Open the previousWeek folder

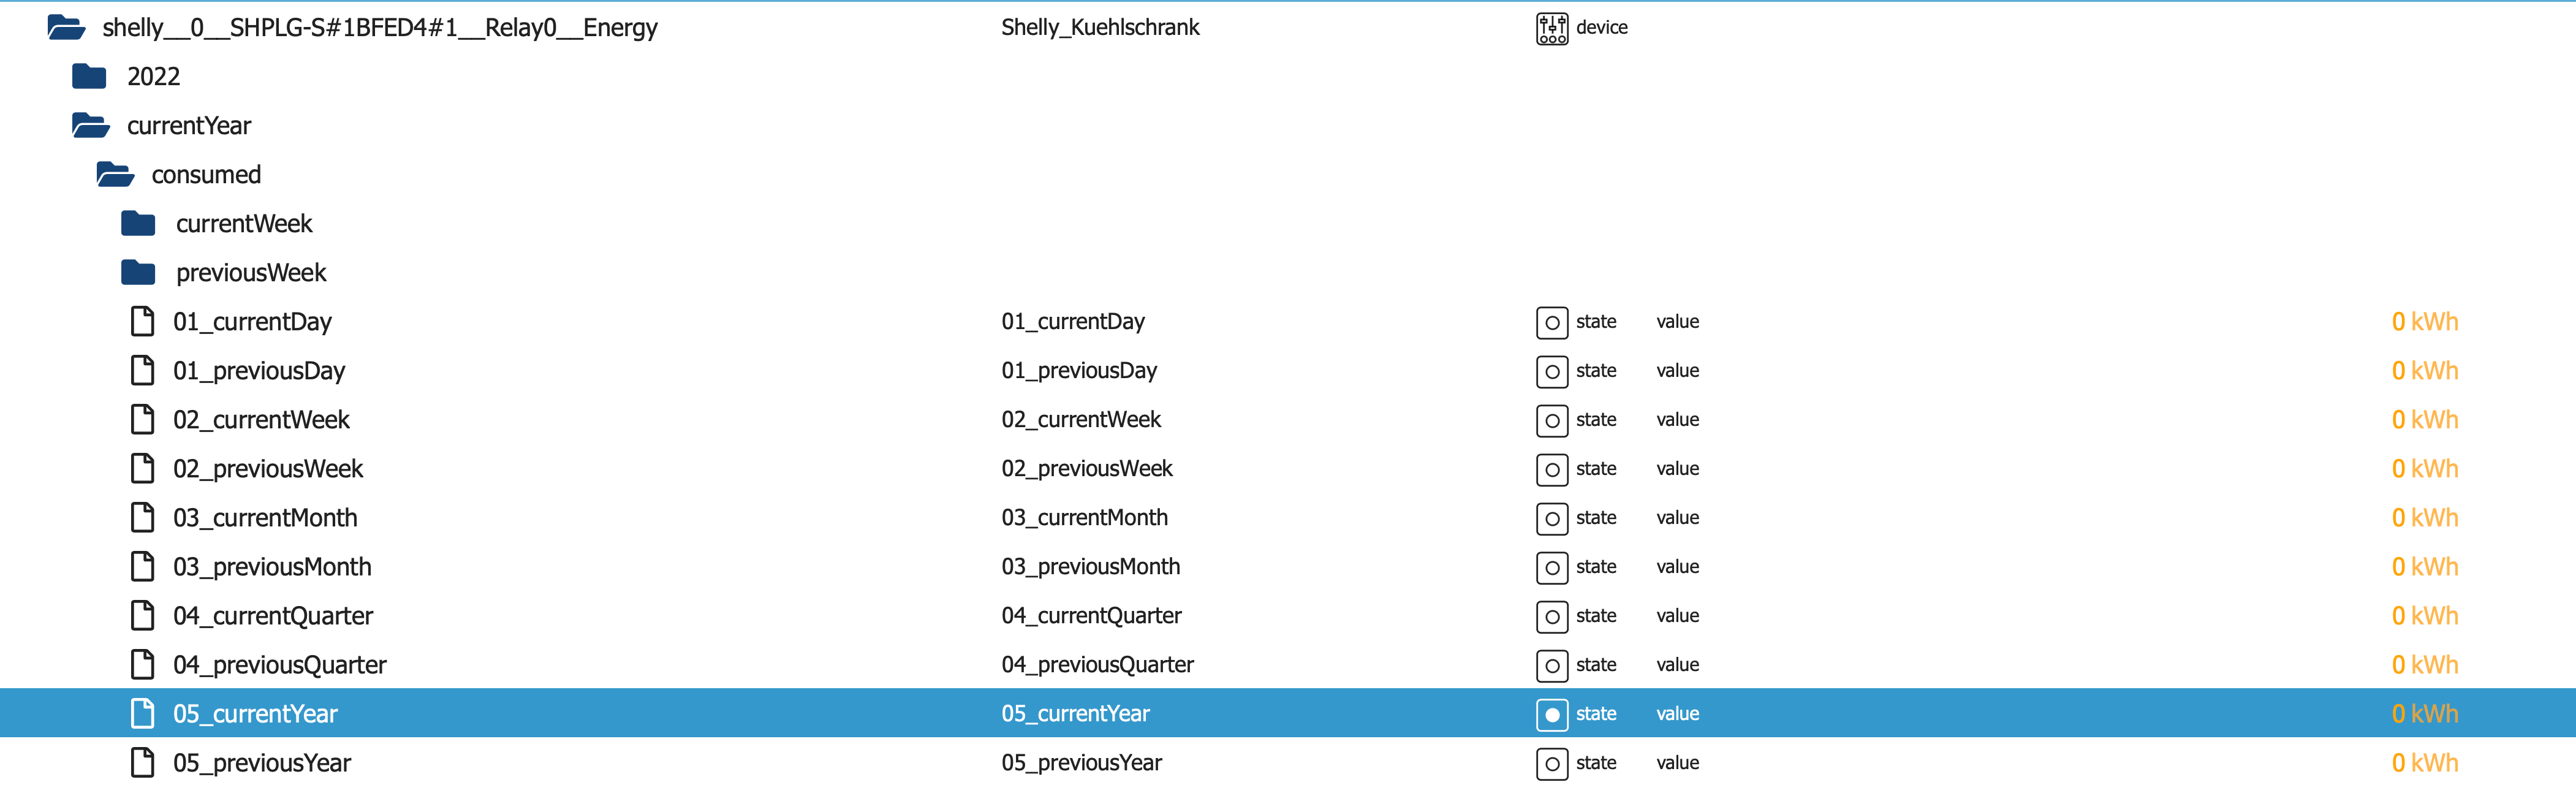pos(138,272)
